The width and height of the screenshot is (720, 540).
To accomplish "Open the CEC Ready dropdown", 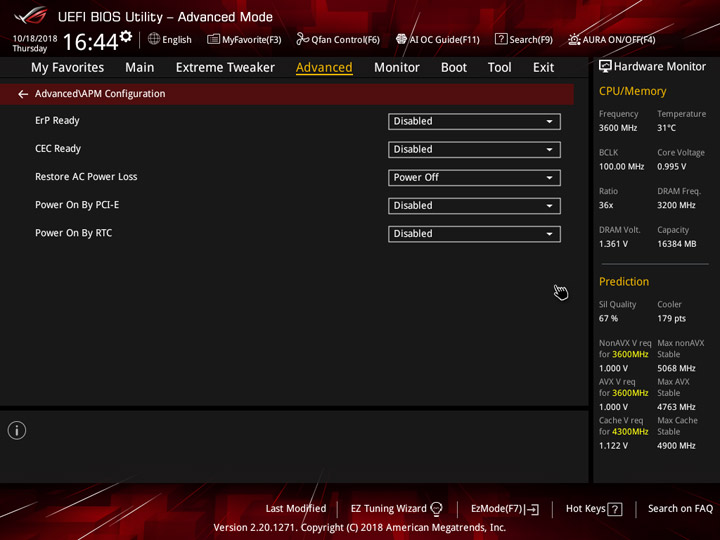I will pos(474,150).
